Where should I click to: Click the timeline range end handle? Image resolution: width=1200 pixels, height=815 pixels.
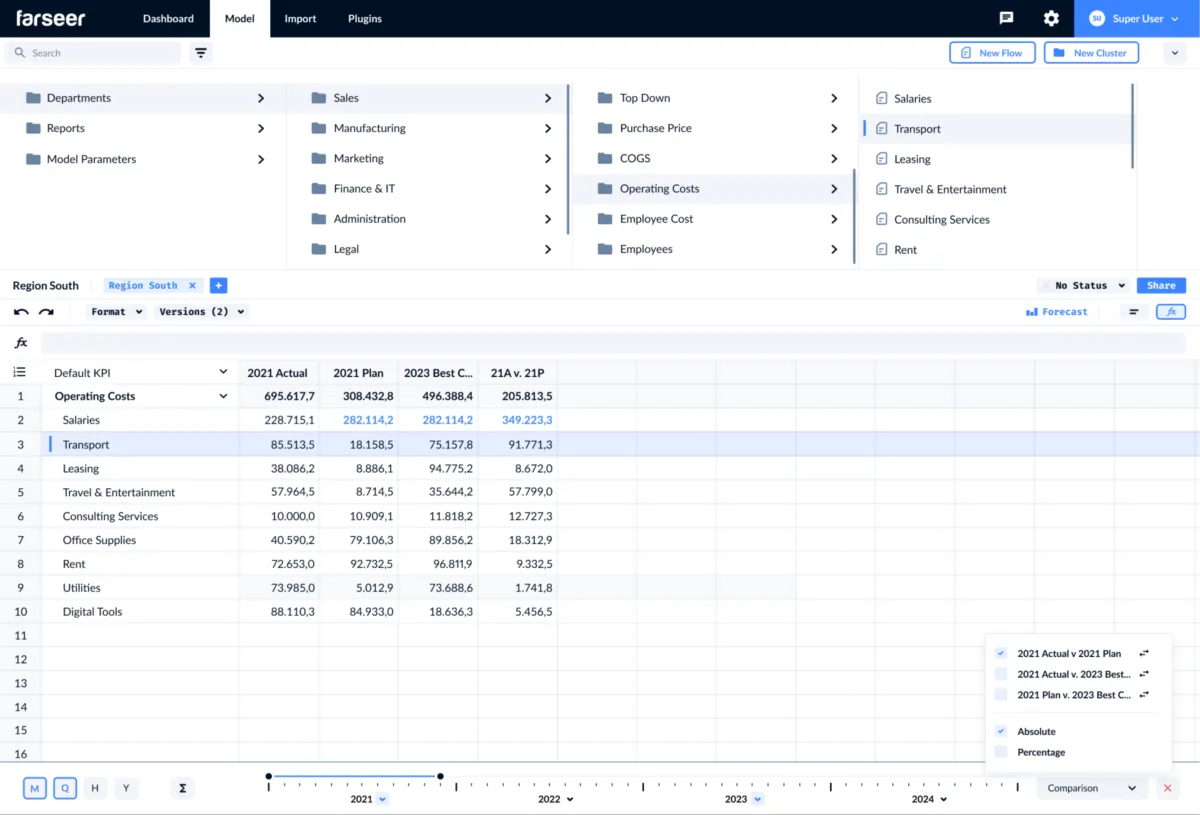(x=440, y=776)
